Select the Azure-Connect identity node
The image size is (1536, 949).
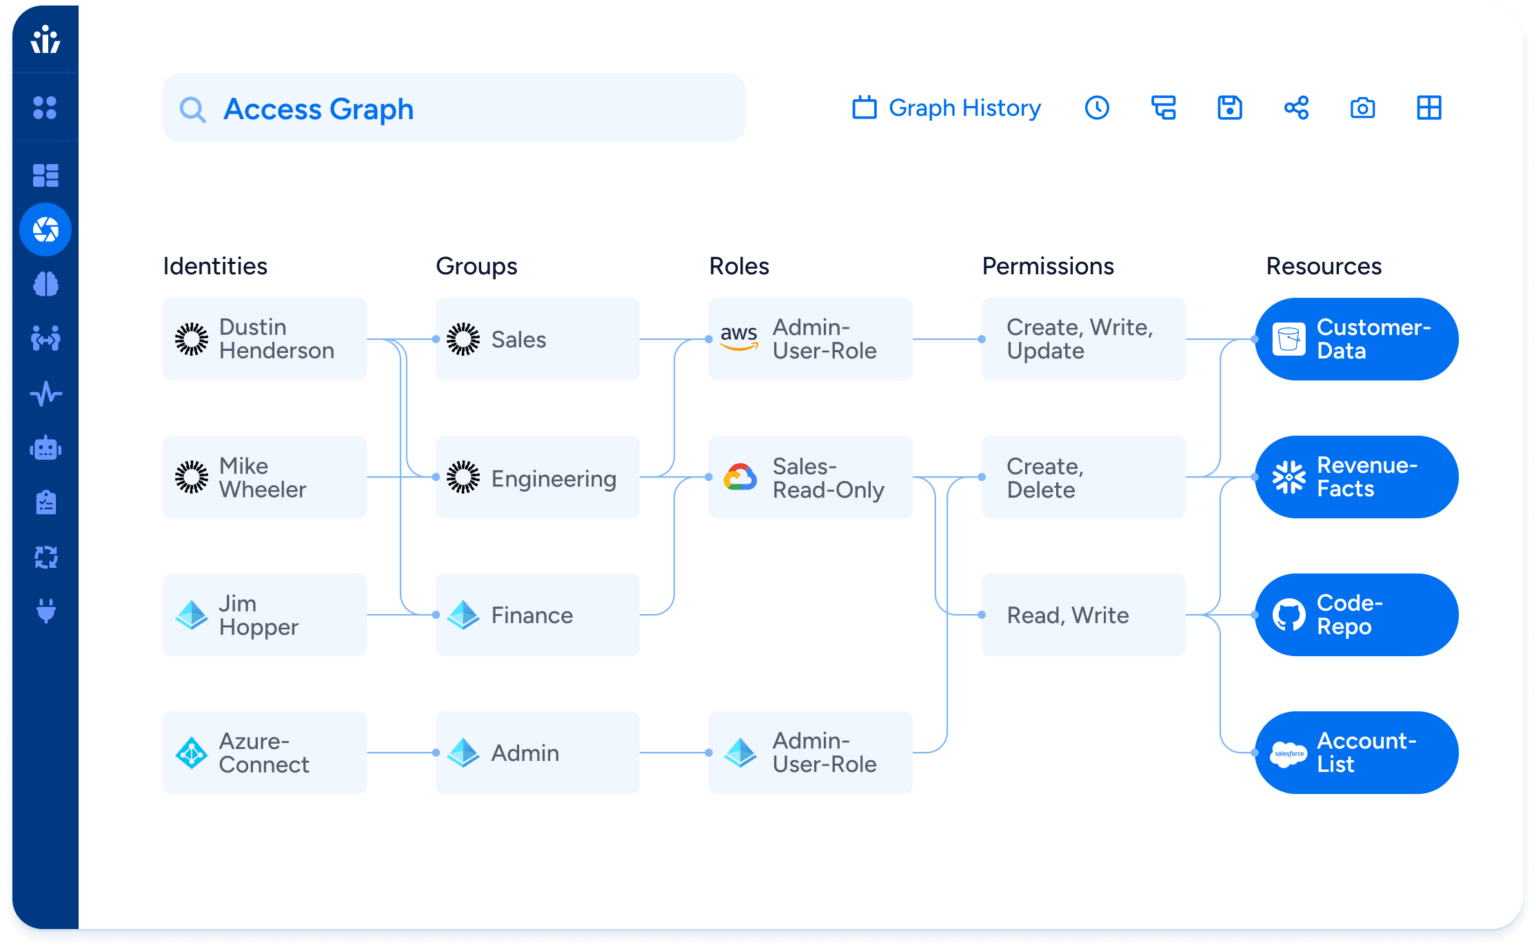tap(264, 752)
